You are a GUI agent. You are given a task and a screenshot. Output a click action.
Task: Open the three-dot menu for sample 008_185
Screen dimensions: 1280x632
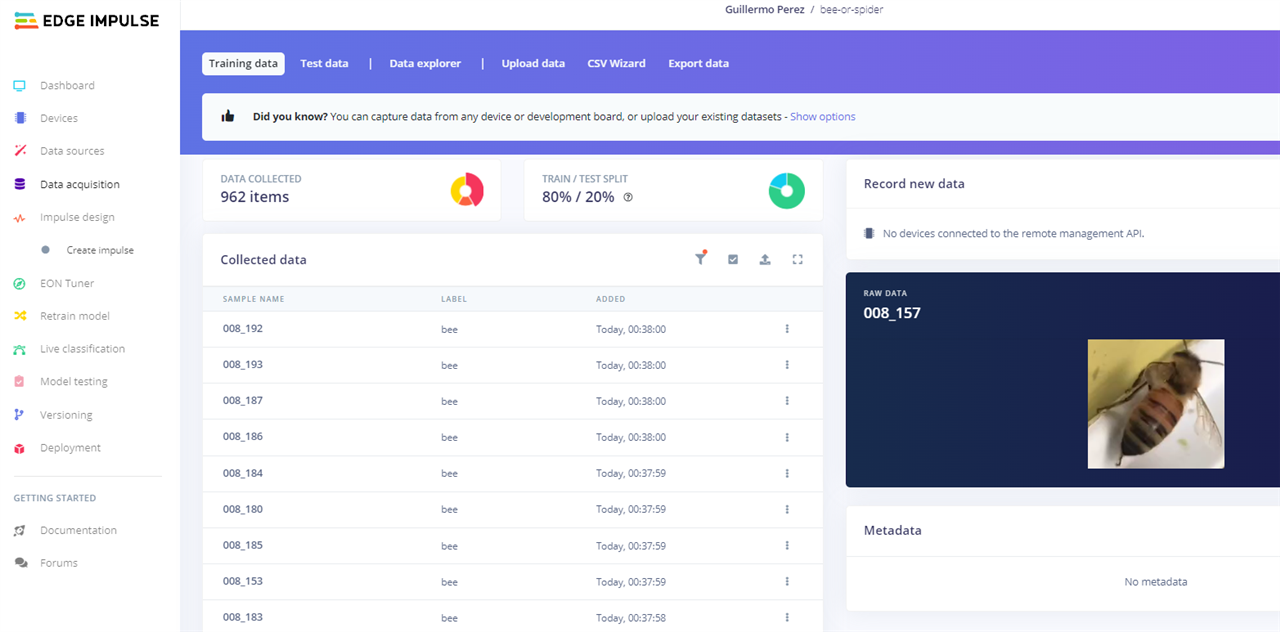click(787, 546)
